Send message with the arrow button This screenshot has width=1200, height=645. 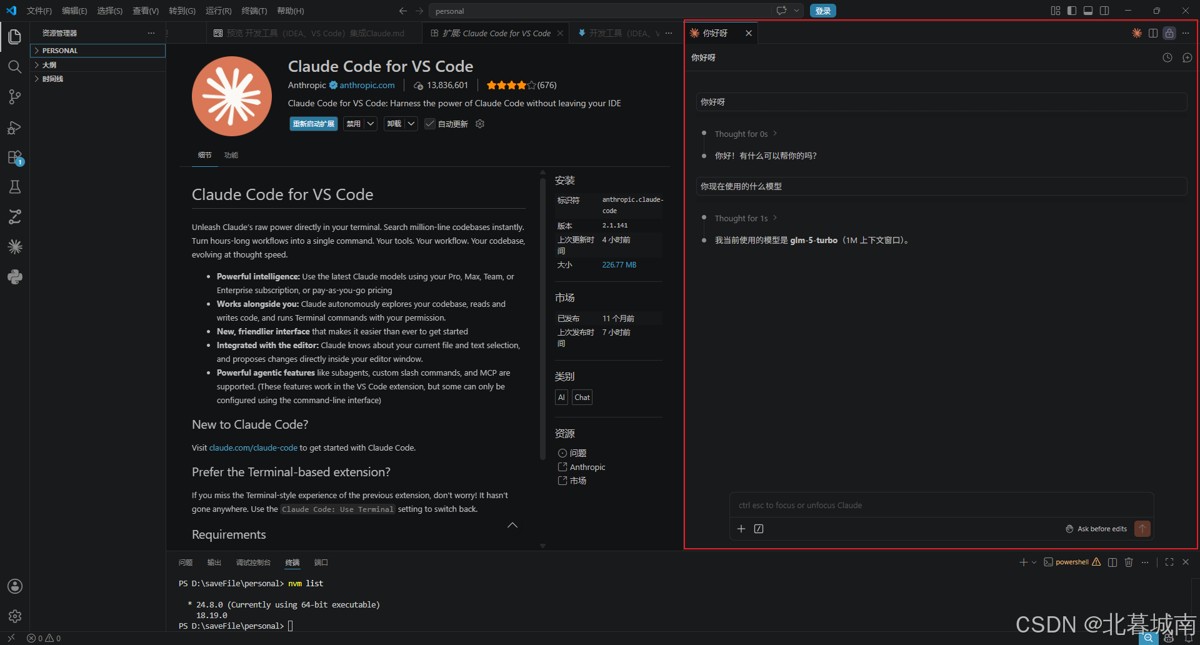[1142, 529]
